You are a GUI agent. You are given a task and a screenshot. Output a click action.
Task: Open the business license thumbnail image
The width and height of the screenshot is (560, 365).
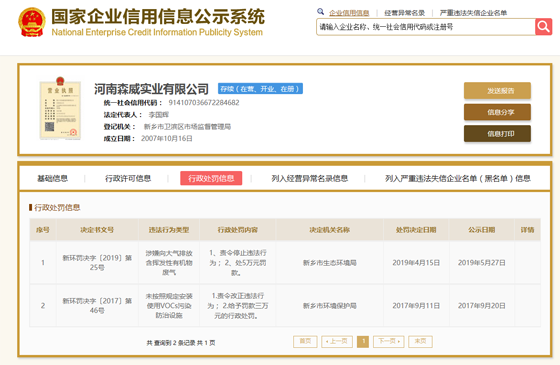(x=60, y=108)
